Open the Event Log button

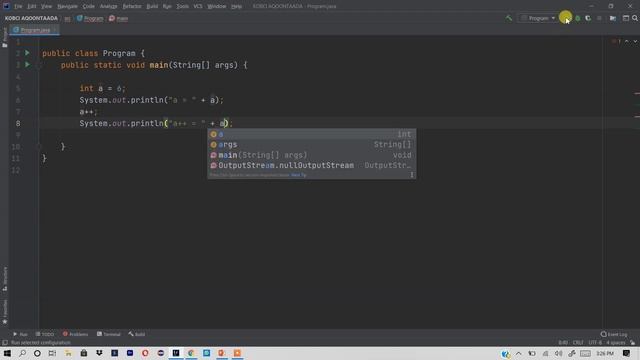(x=614, y=334)
